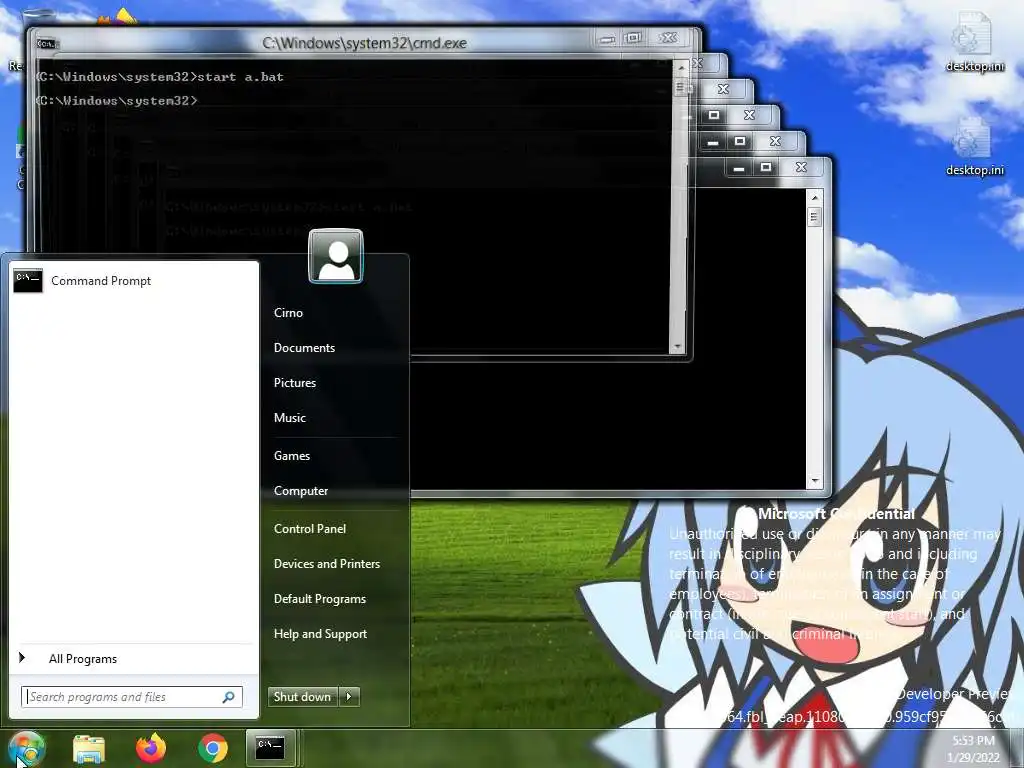This screenshot has height=768, width=1024.
Task: Click the search magnifier icon
Action: (x=229, y=697)
